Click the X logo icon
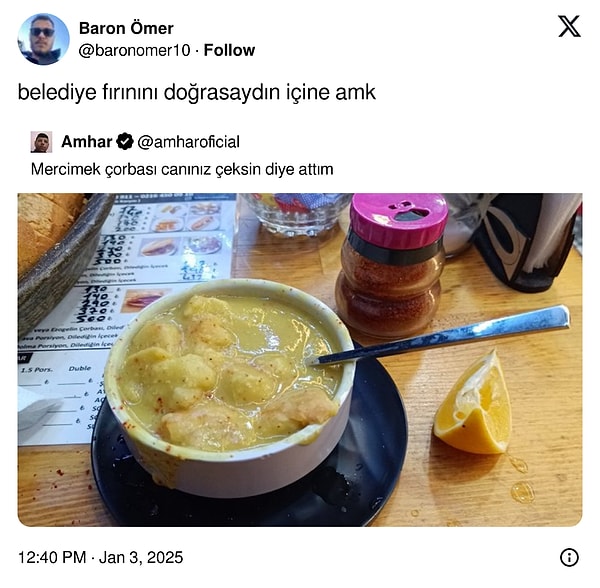Image resolution: width=600 pixels, height=588 pixels. click(x=569, y=26)
